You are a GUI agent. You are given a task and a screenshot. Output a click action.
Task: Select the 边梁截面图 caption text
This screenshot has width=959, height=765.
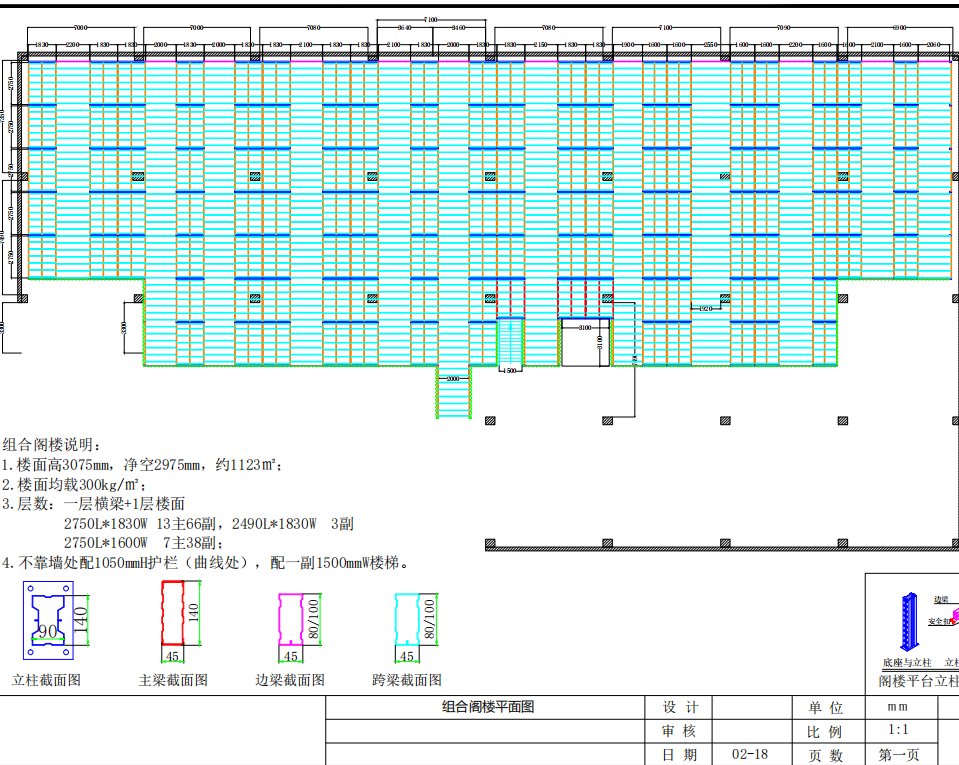click(290, 680)
